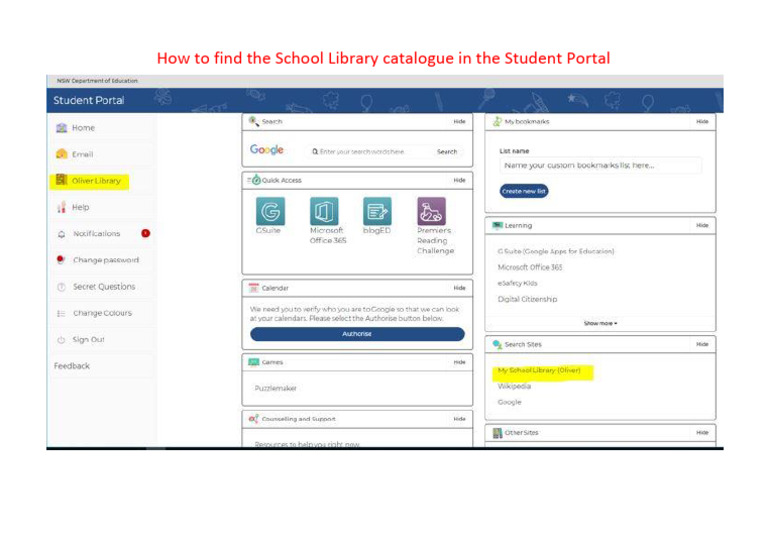Open Premiers Reading Challenge tile

pyautogui.click(x=432, y=212)
